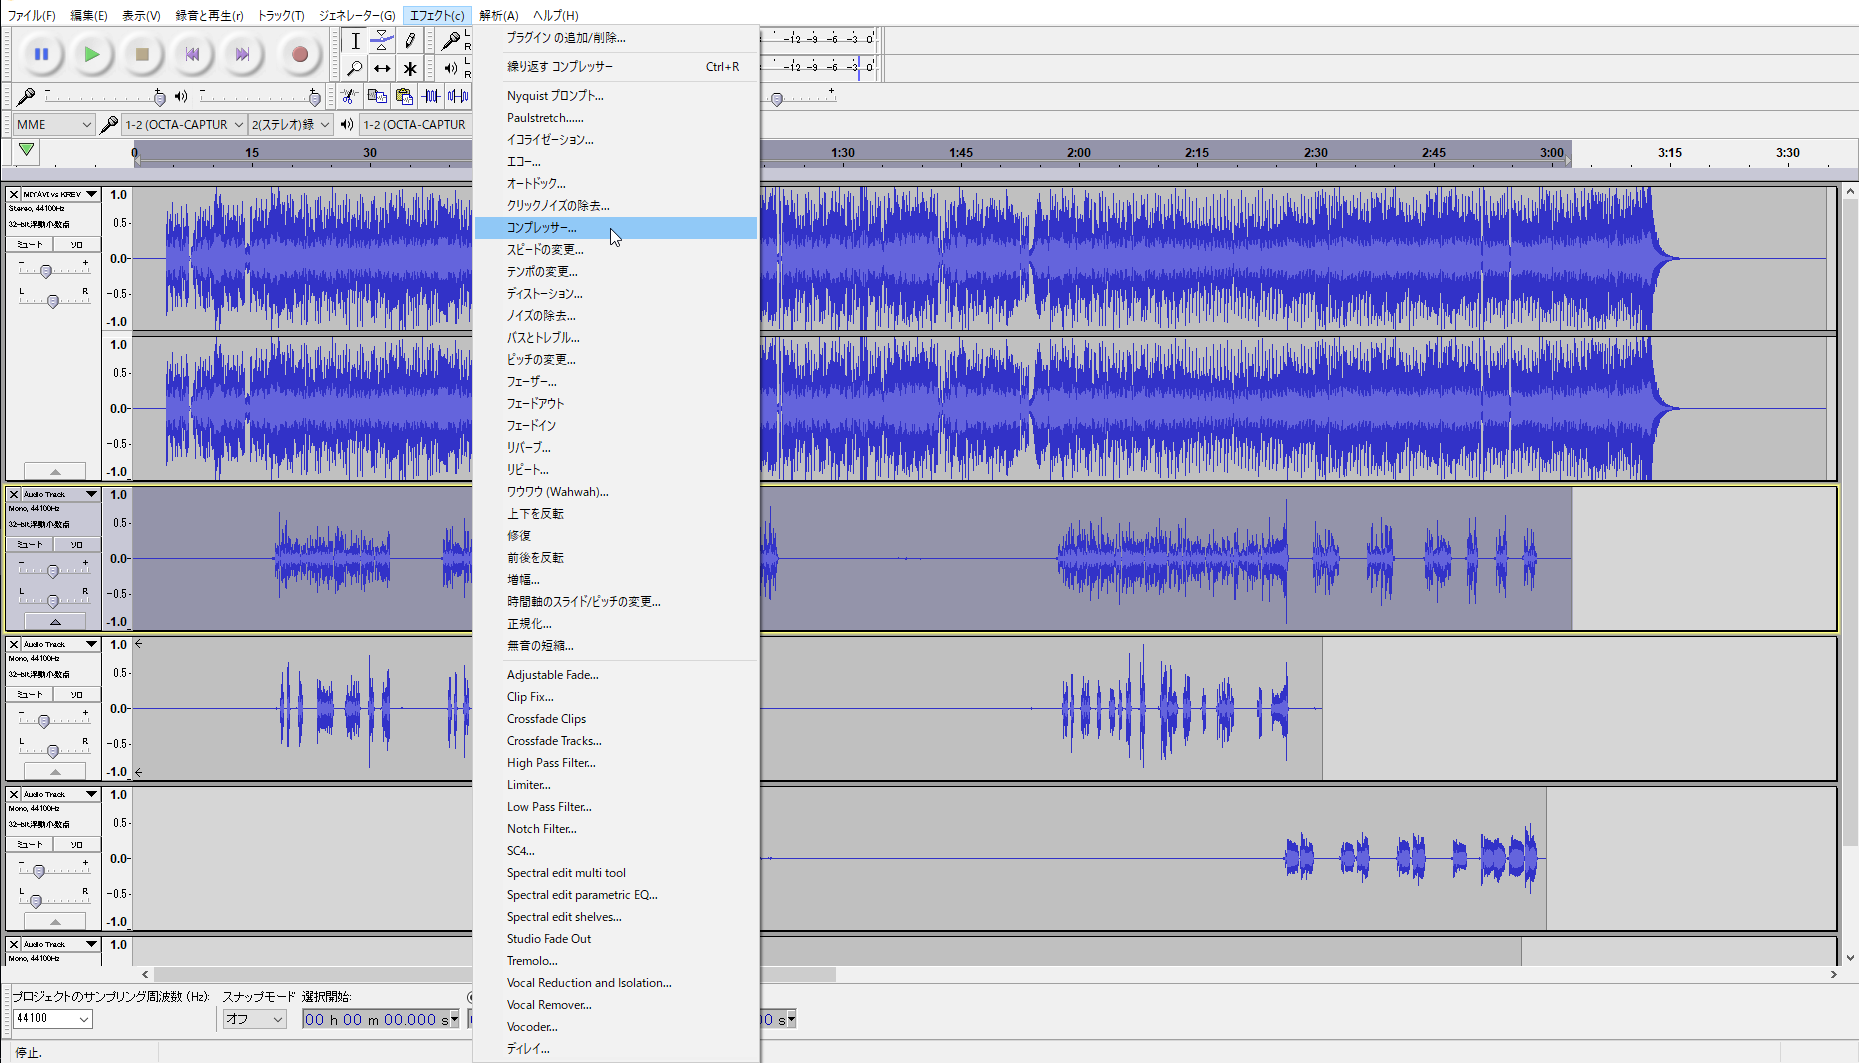
Task: Select the Draw pencil tool
Action: [x=410, y=41]
